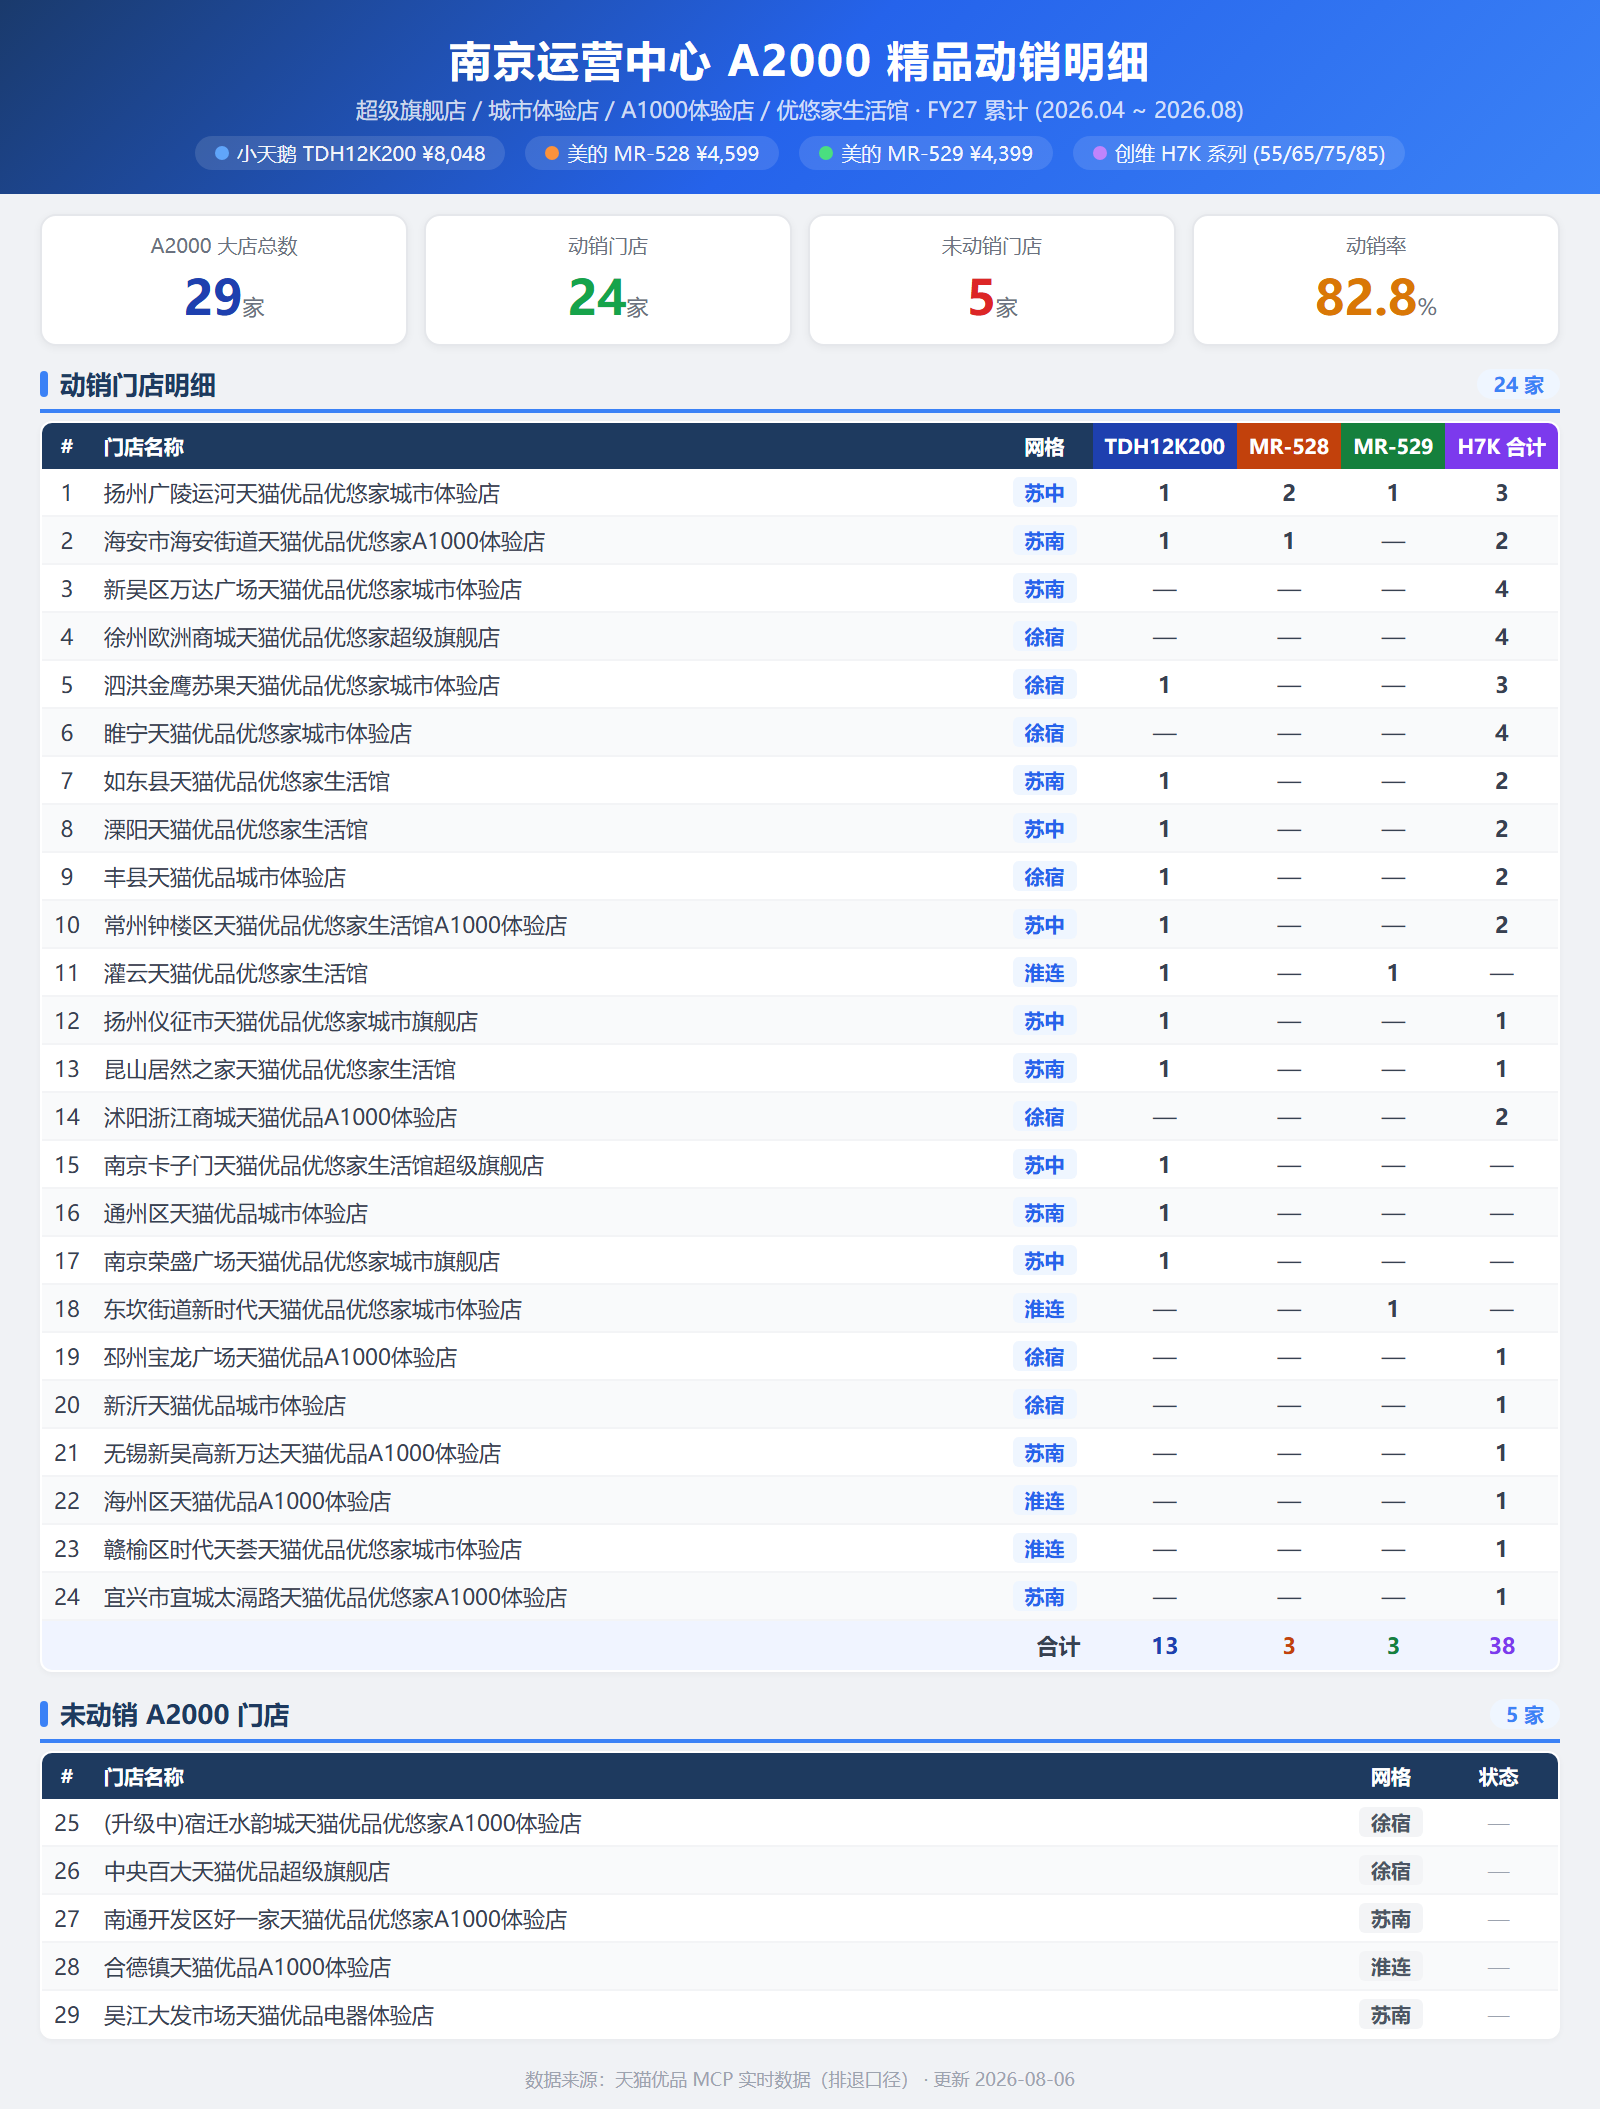Click 网格 header in the 动销门店明细 table
The width and height of the screenshot is (1600, 2109).
pos(1044,447)
